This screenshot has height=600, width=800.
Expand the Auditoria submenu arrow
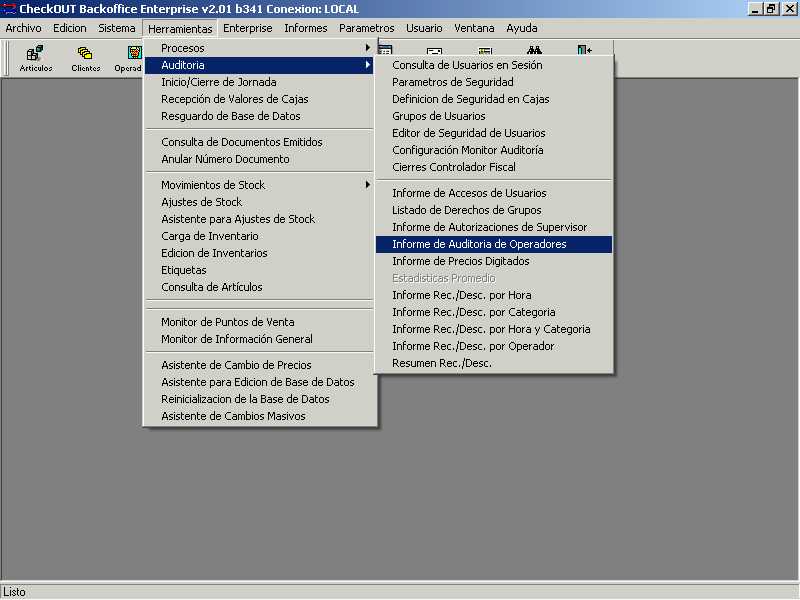click(x=367, y=65)
